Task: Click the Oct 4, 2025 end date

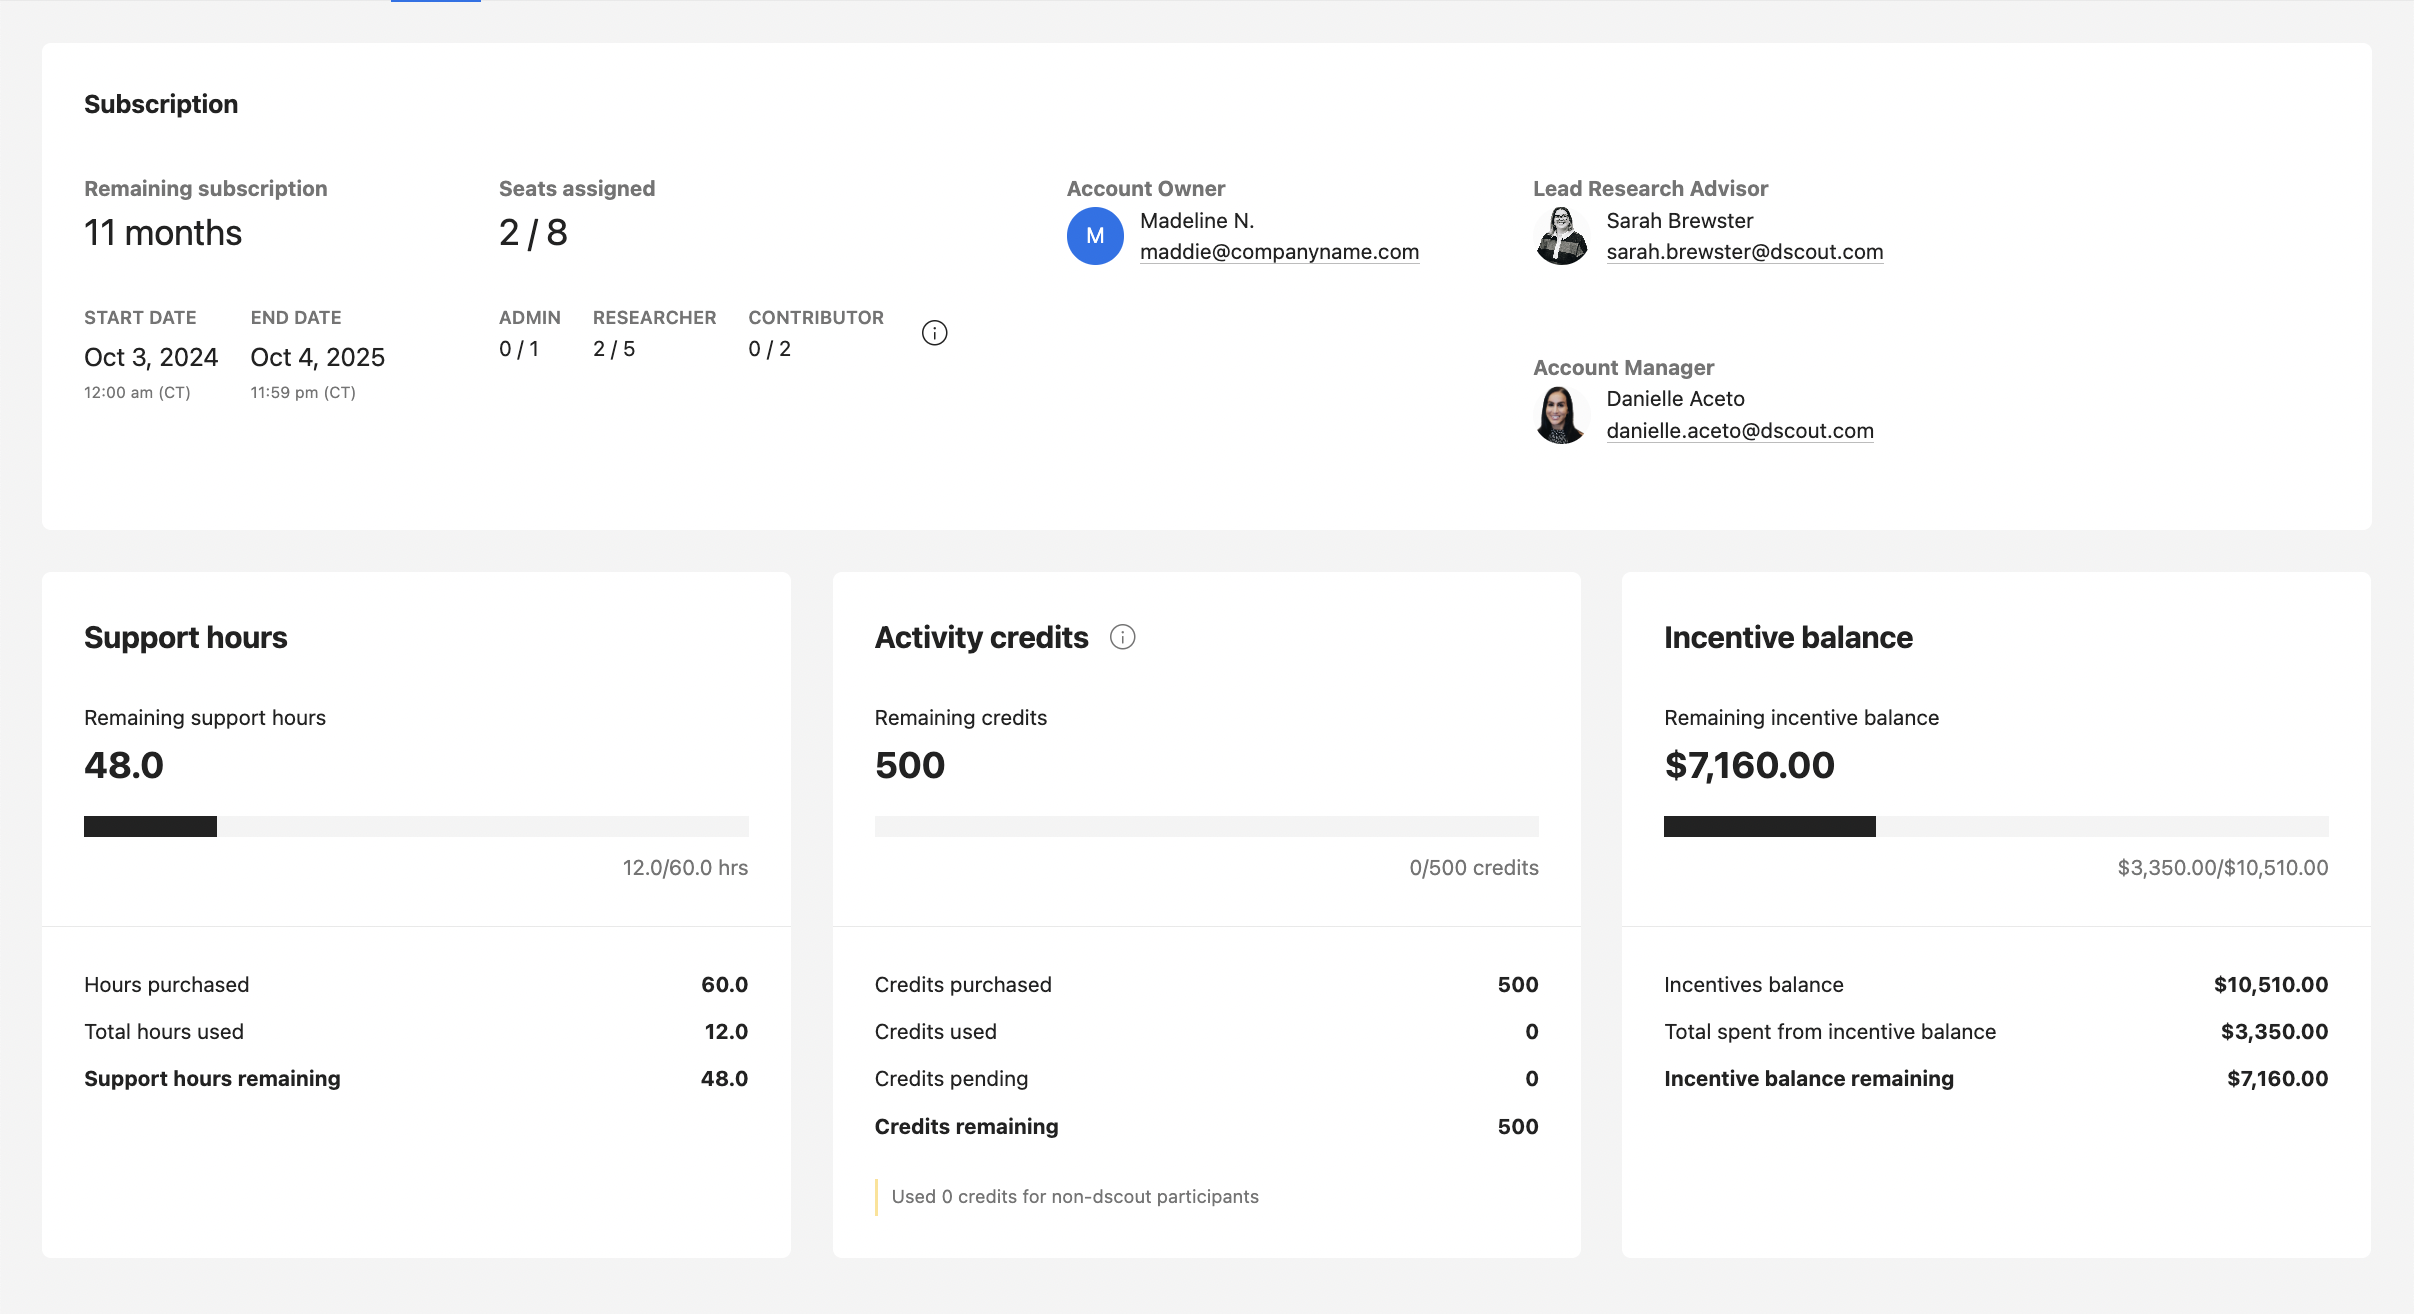Action: pyautogui.click(x=317, y=357)
